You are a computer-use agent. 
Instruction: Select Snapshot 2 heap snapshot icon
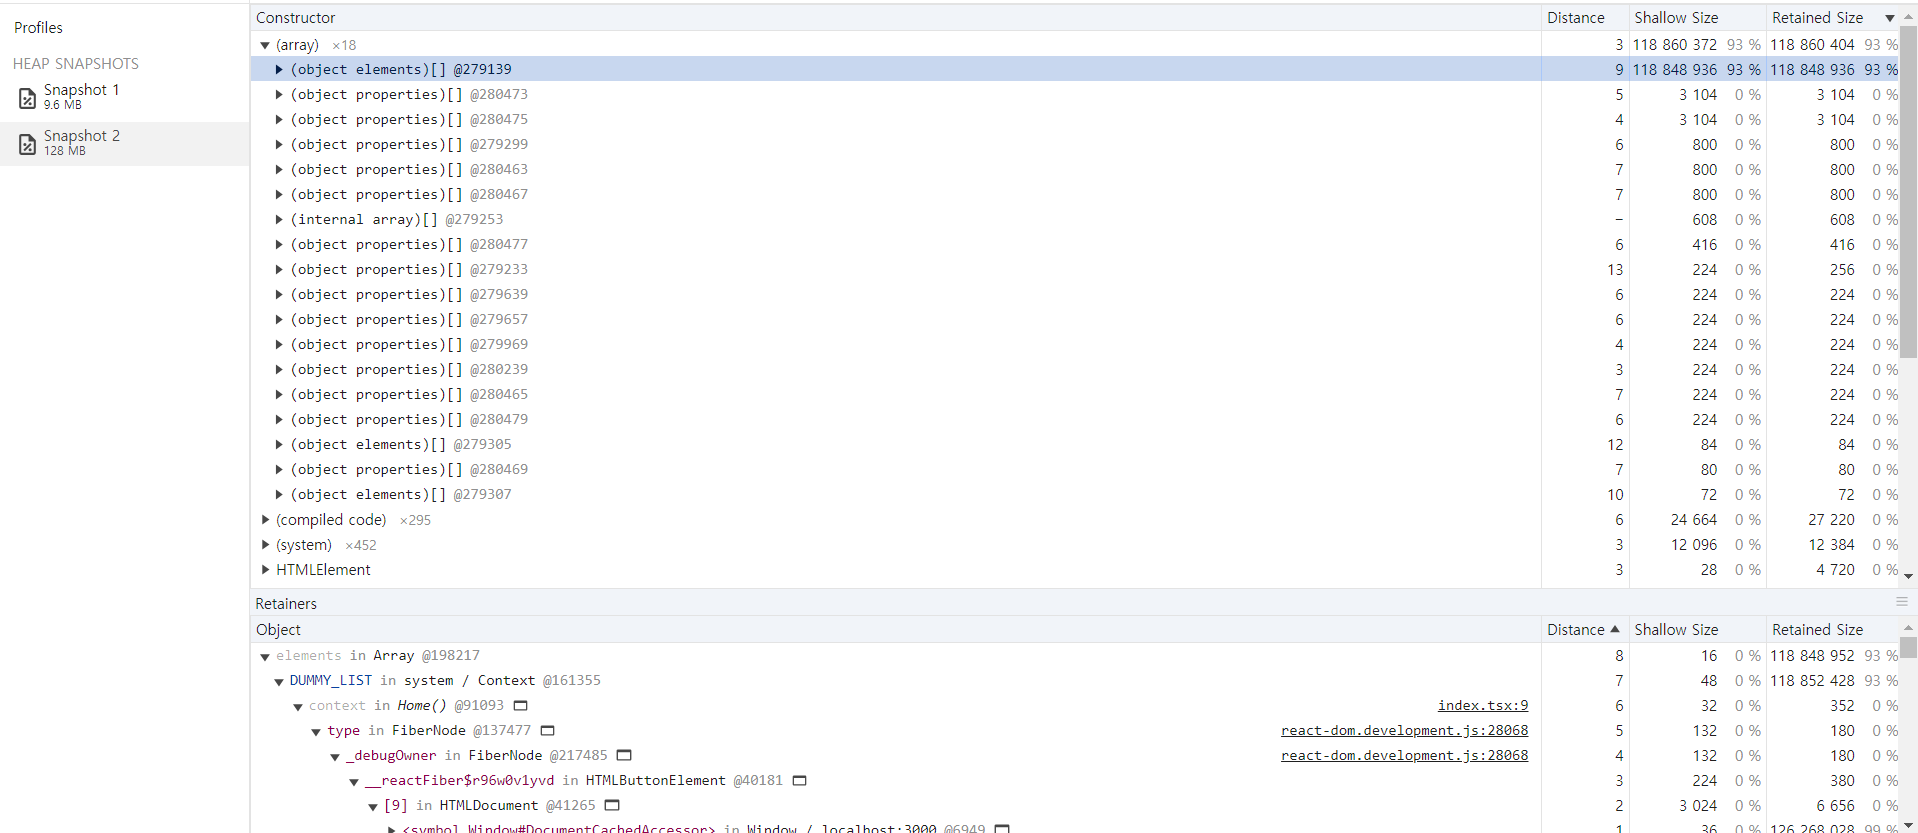click(x=28, y=144)
